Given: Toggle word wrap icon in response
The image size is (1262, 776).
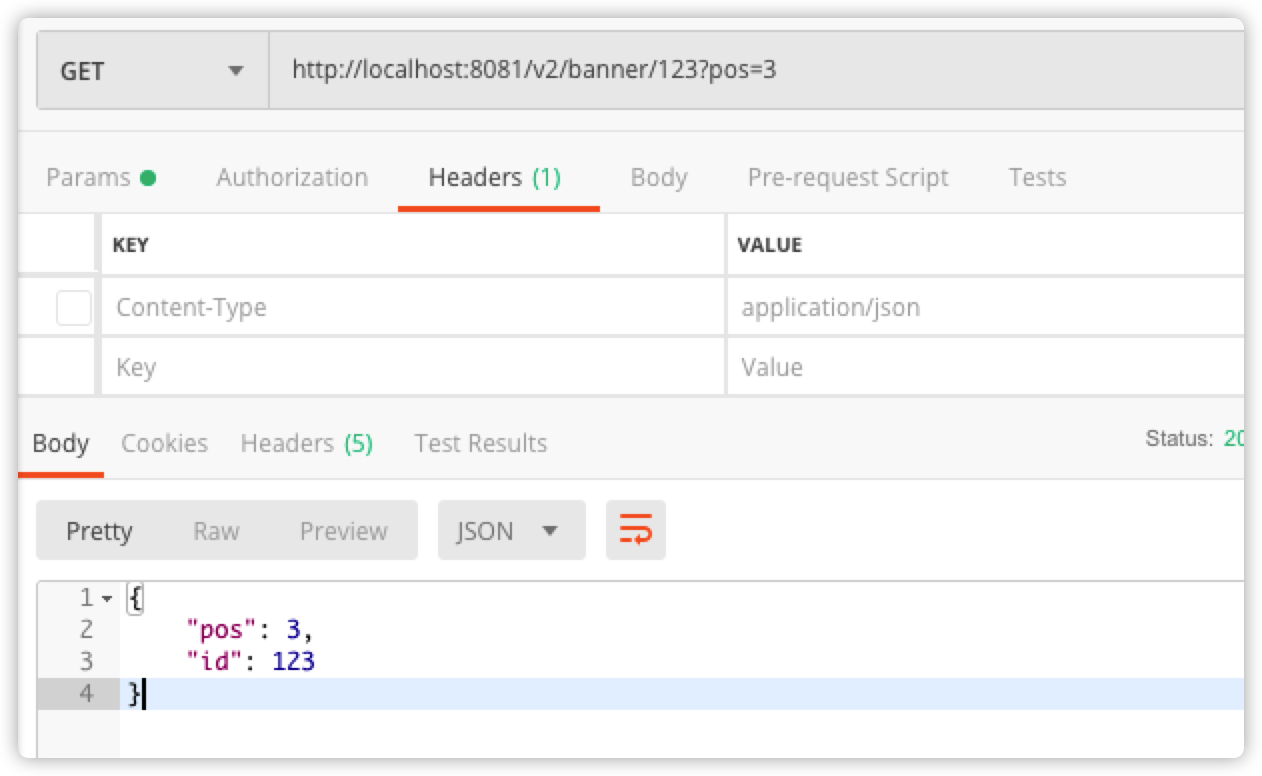Looking at the screenshot, I should pos(635,530).
